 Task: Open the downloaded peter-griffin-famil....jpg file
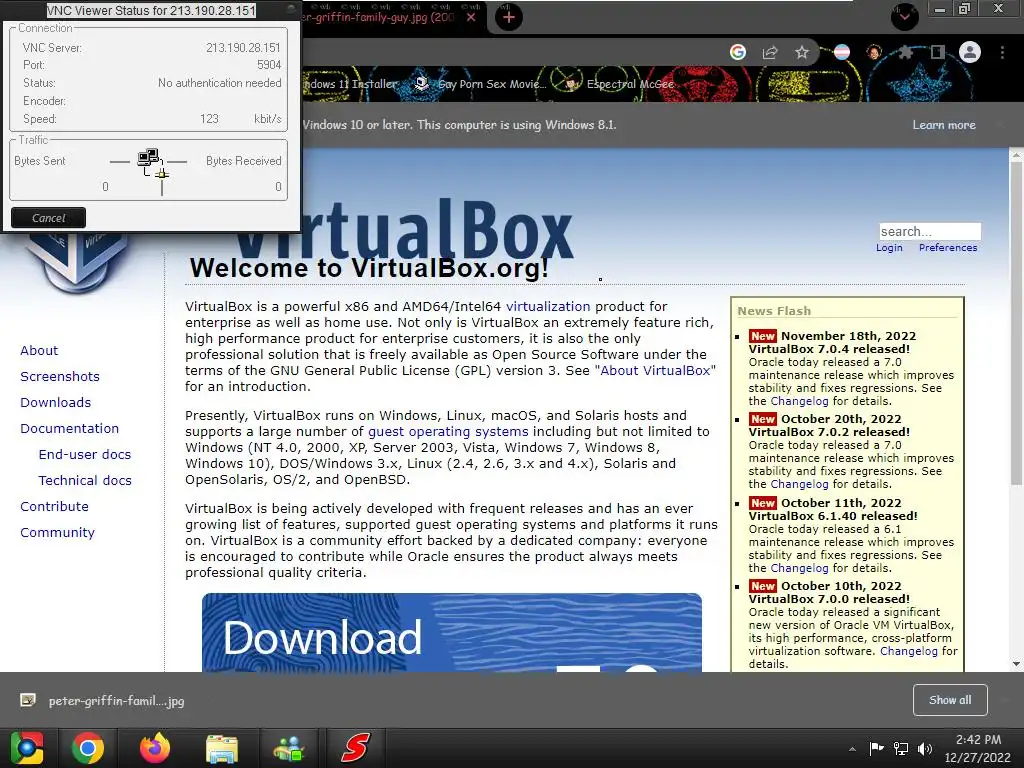[x=116, y=701]
